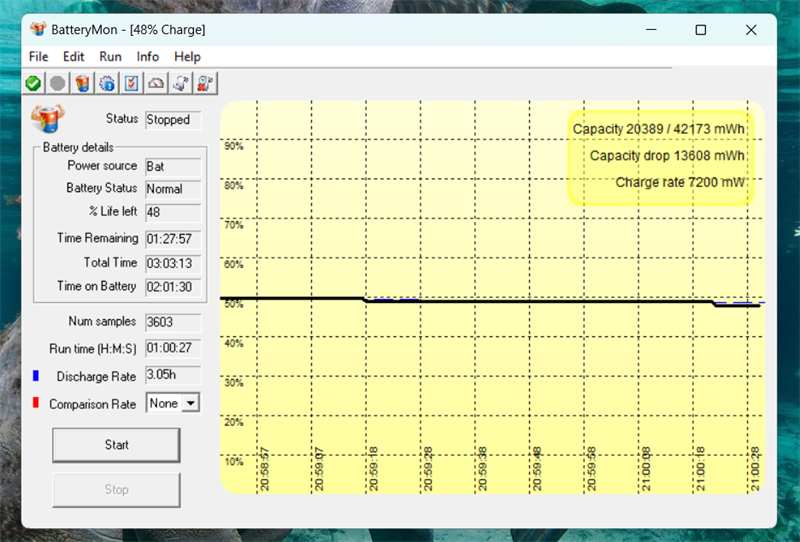Click the Battery Status field showing Normal
This screenshot has width=800, height=542.
click(x=173, y=189)
